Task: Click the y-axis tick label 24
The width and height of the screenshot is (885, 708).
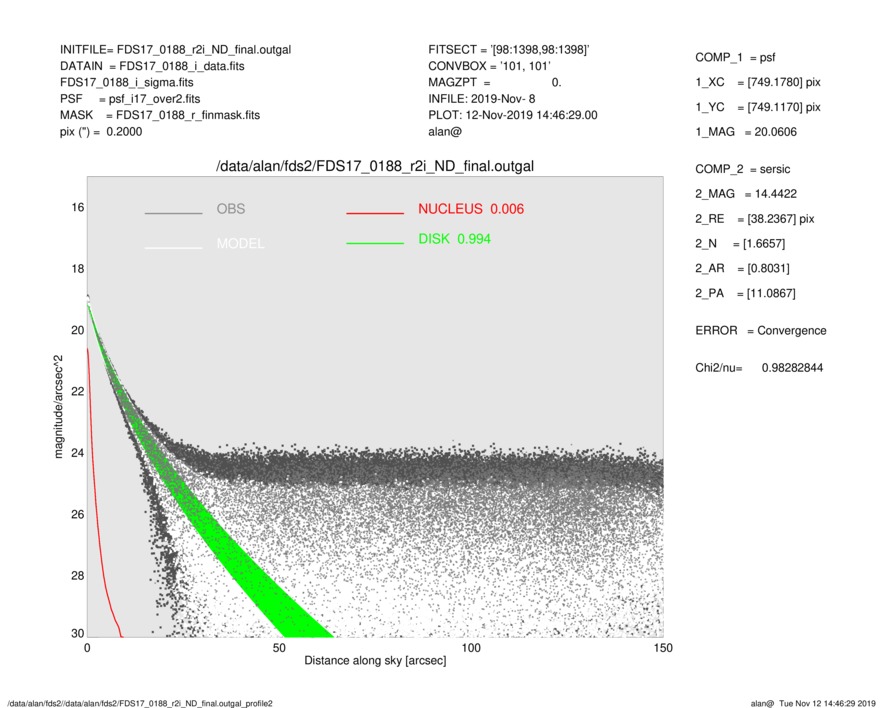Action: (x=77, y=453)
